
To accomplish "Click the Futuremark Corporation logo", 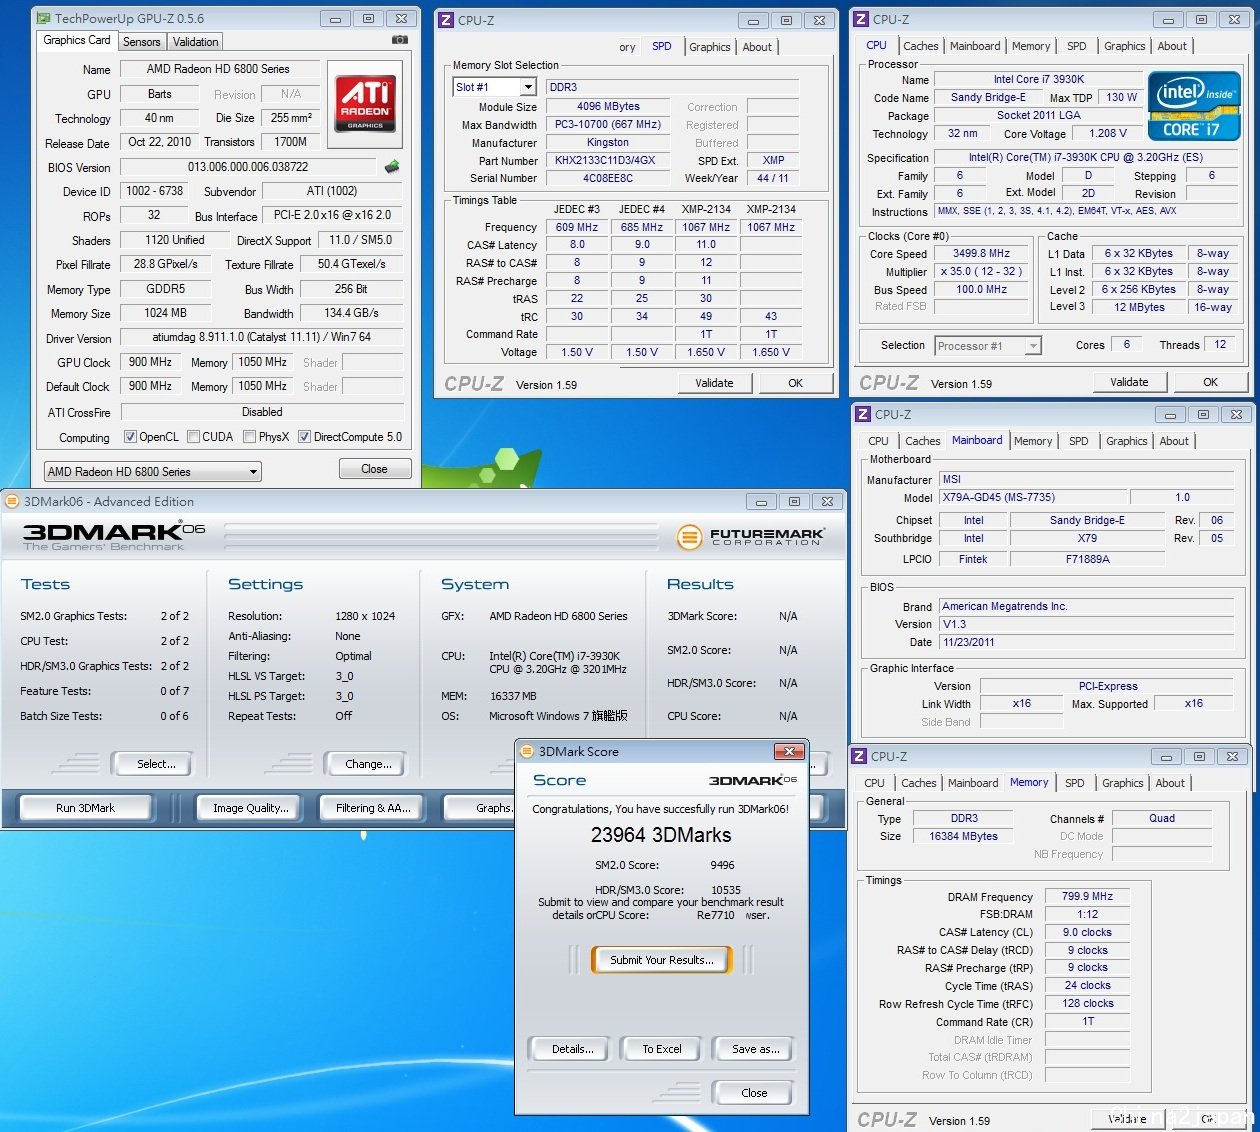I will (751, 537).
